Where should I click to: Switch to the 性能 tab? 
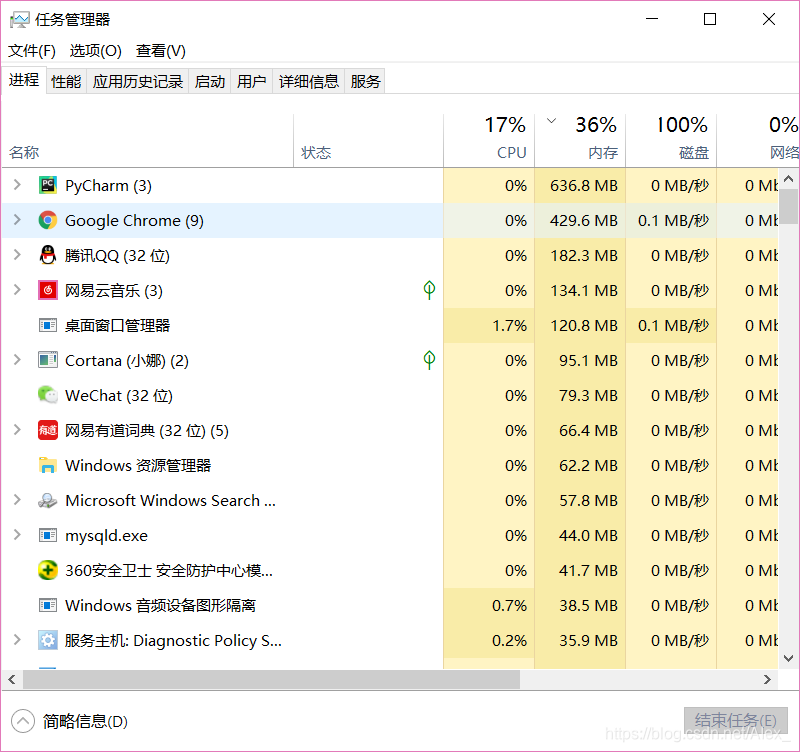[65, 80]
